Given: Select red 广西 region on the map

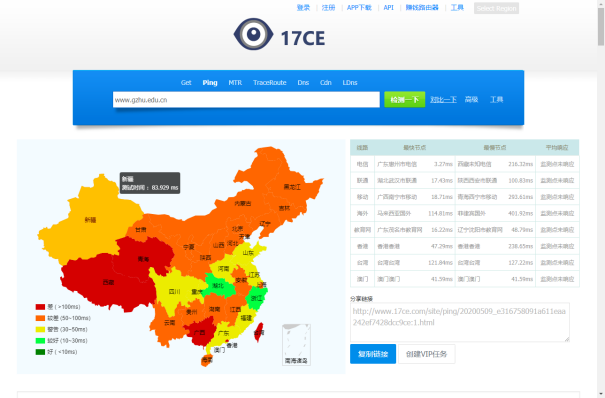Looking at the screenshot, I should click(x=200, y=332).
